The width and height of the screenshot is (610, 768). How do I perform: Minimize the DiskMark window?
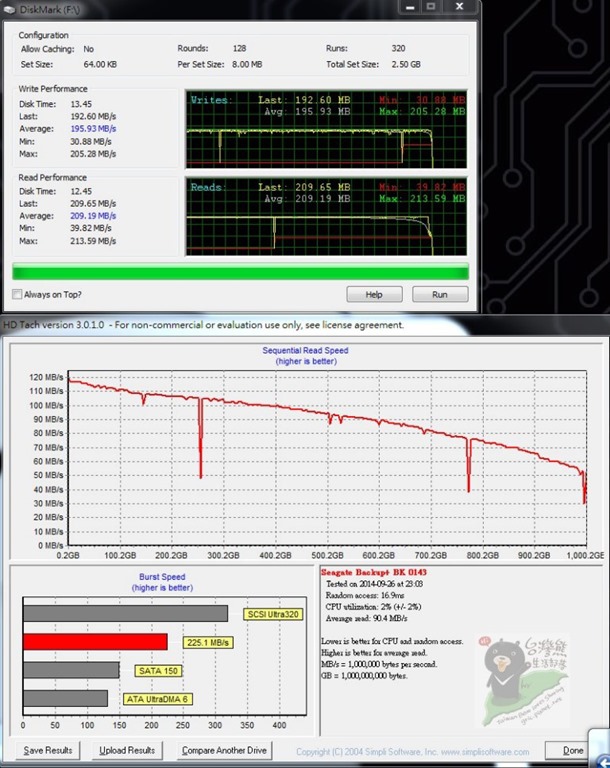point(411,7)
